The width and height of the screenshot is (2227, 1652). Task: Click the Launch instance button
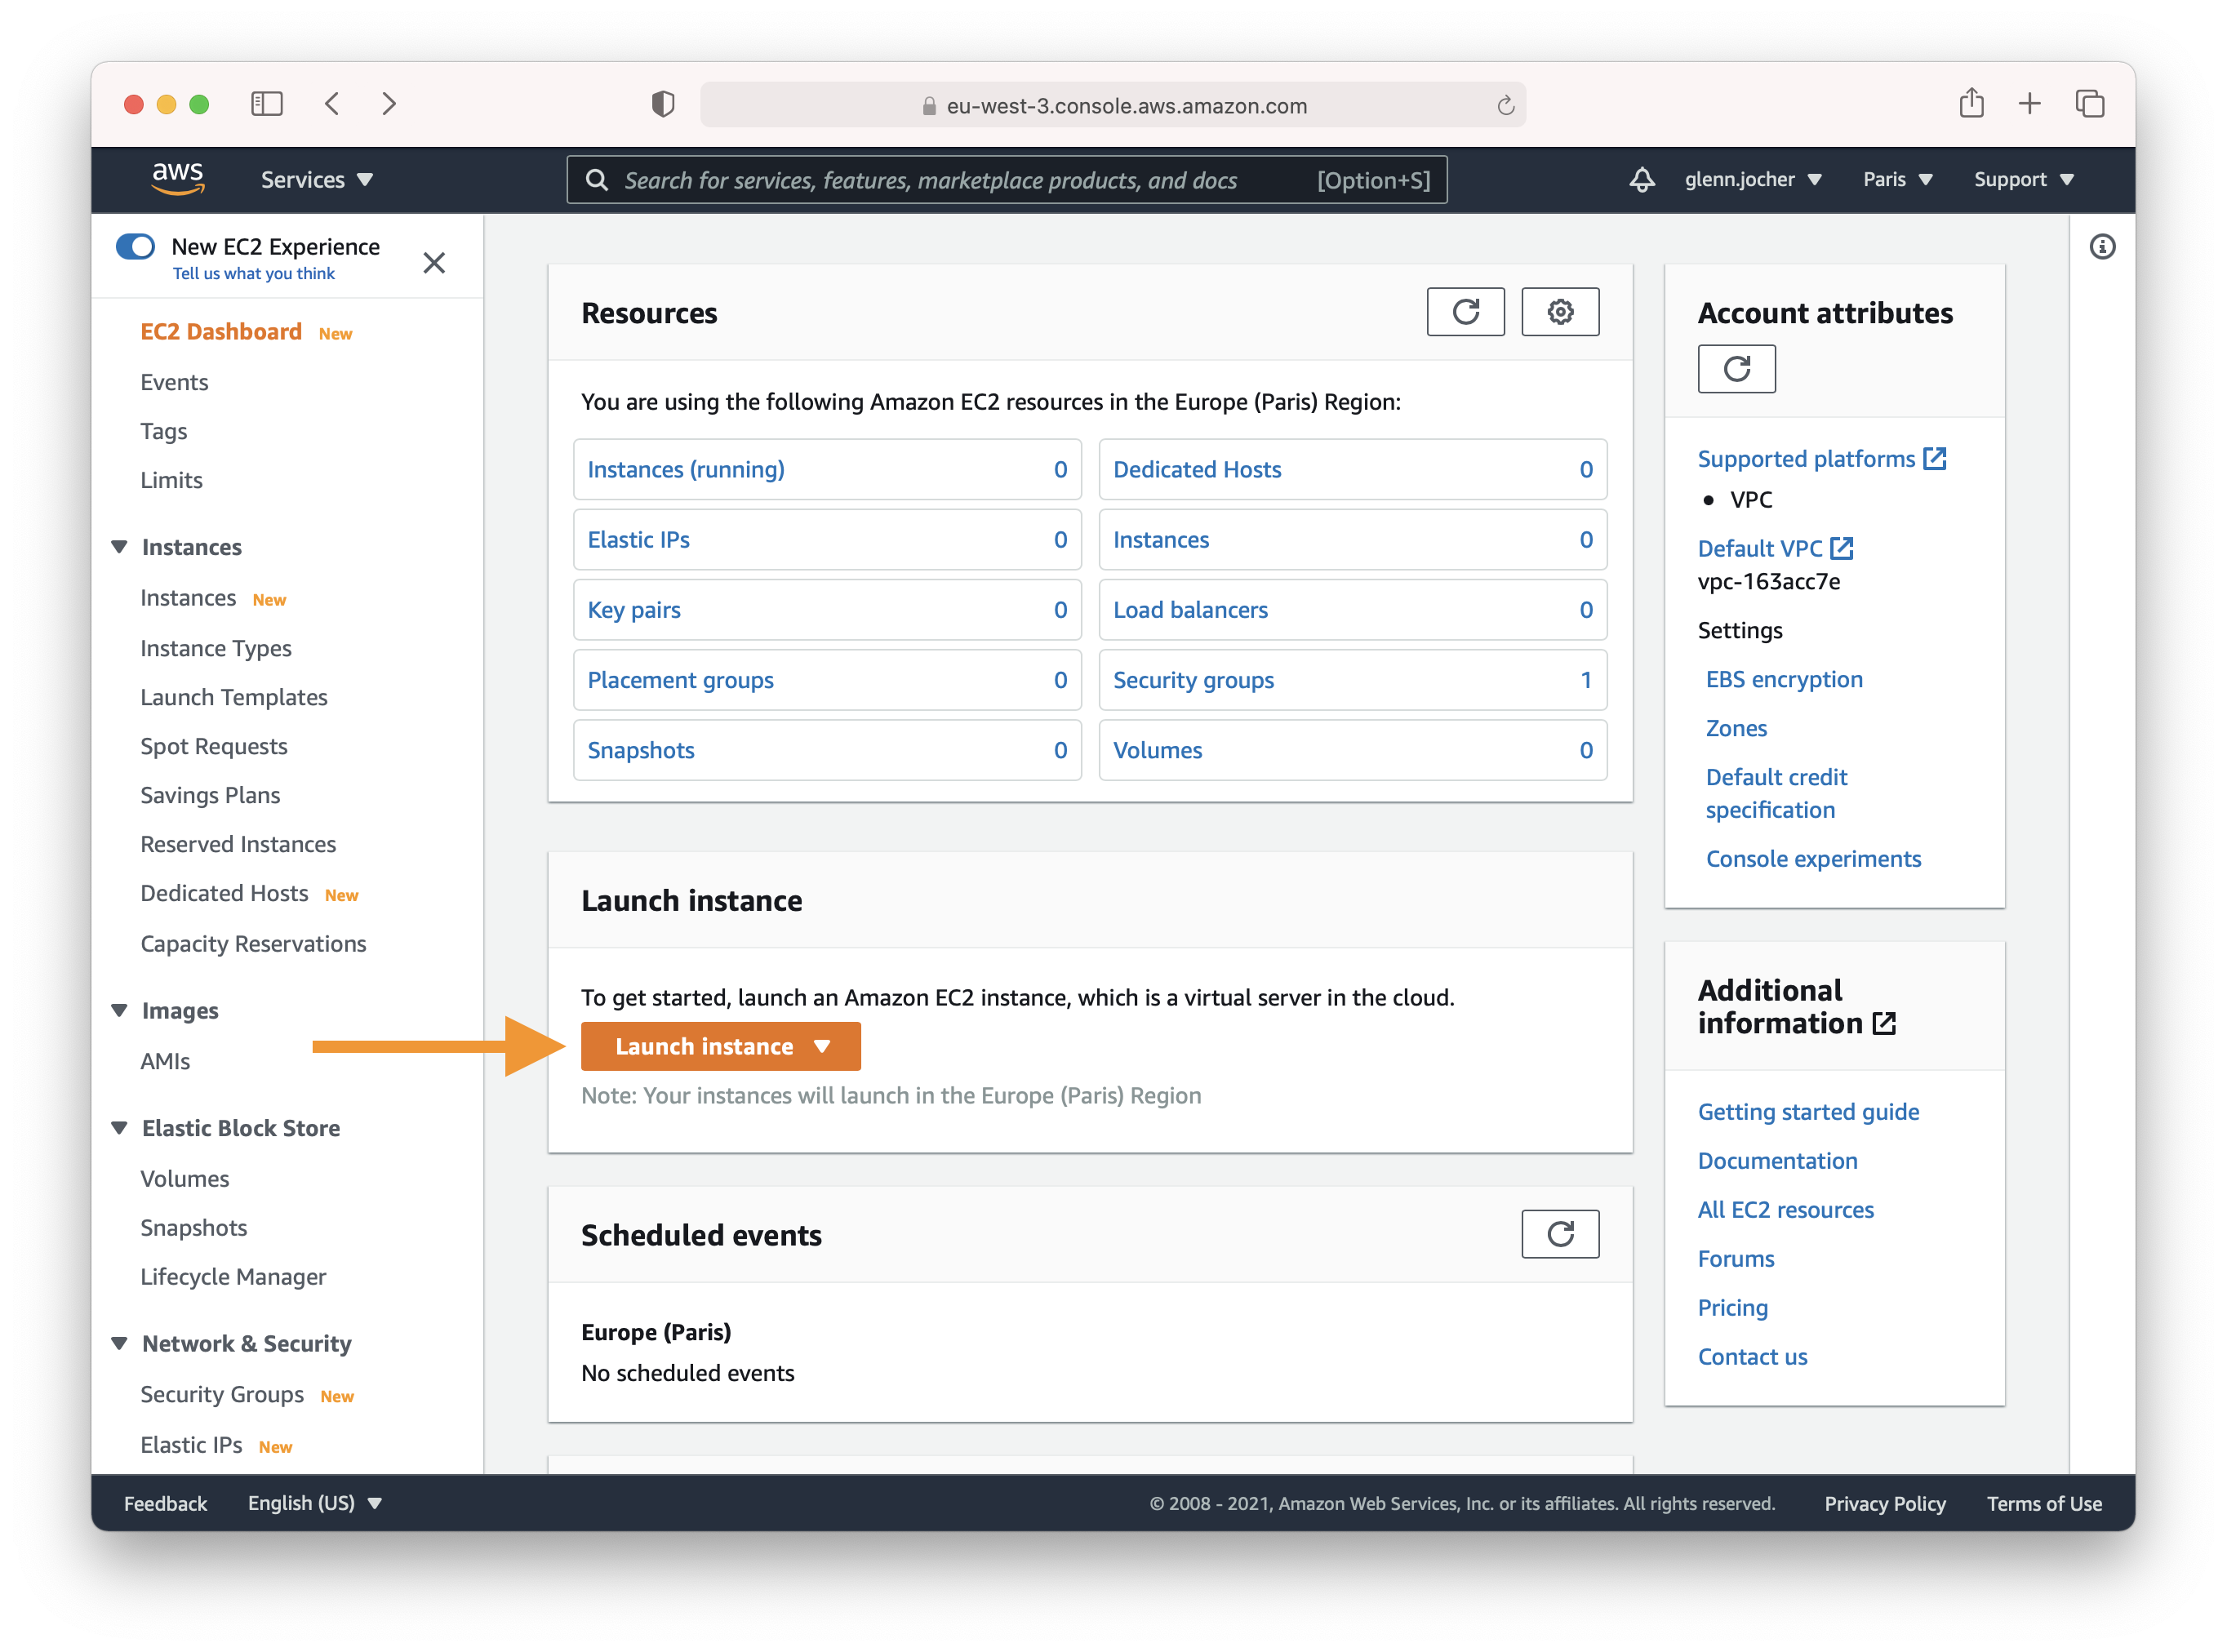(717, 1045)
